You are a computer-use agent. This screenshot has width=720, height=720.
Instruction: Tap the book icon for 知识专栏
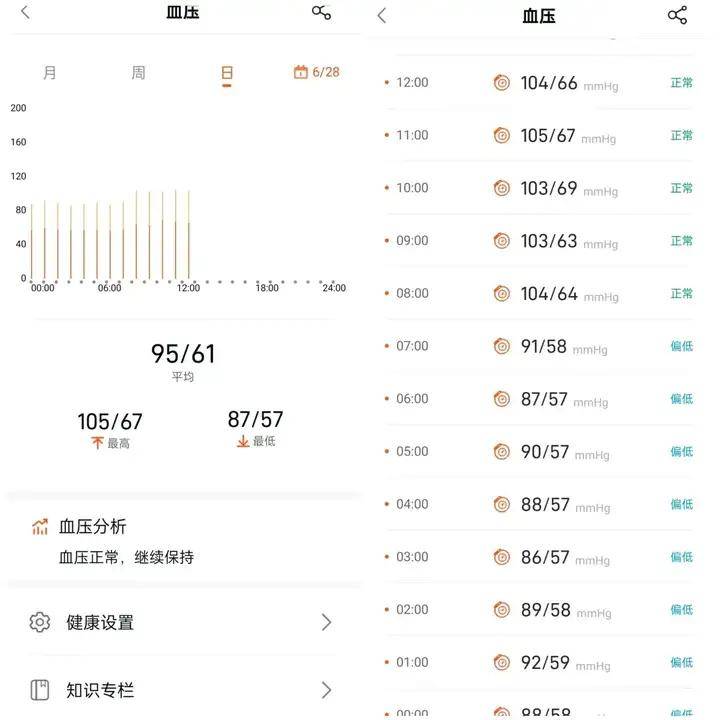click(x=39, y=690)
